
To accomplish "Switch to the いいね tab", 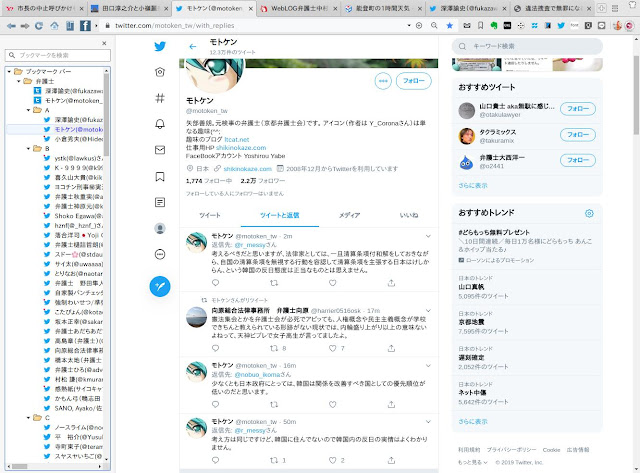I will (409, 215).
